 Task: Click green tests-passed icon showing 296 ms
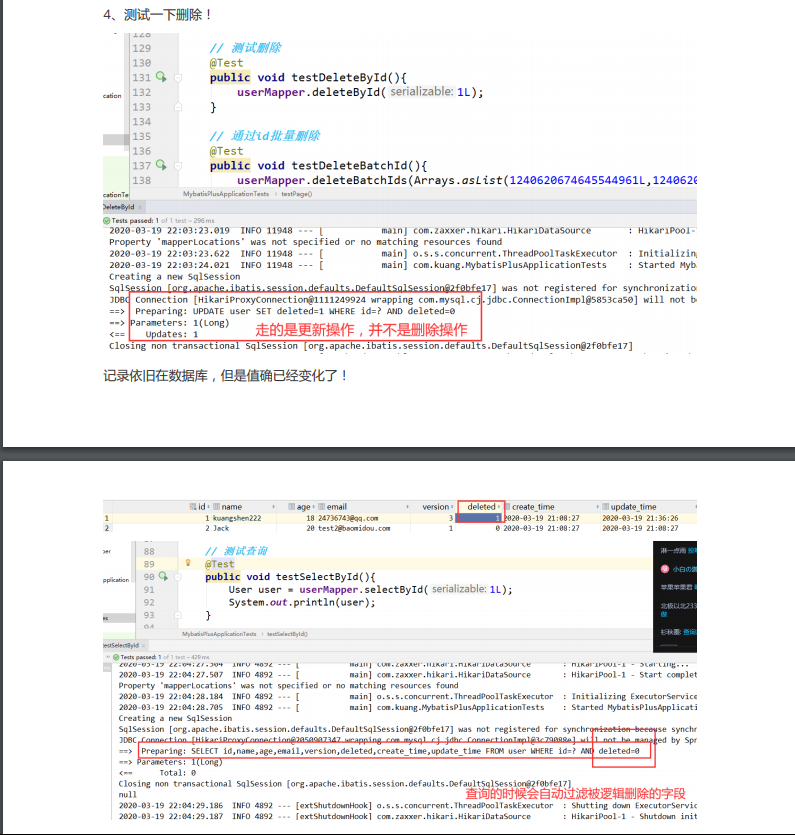pos(106,220)
